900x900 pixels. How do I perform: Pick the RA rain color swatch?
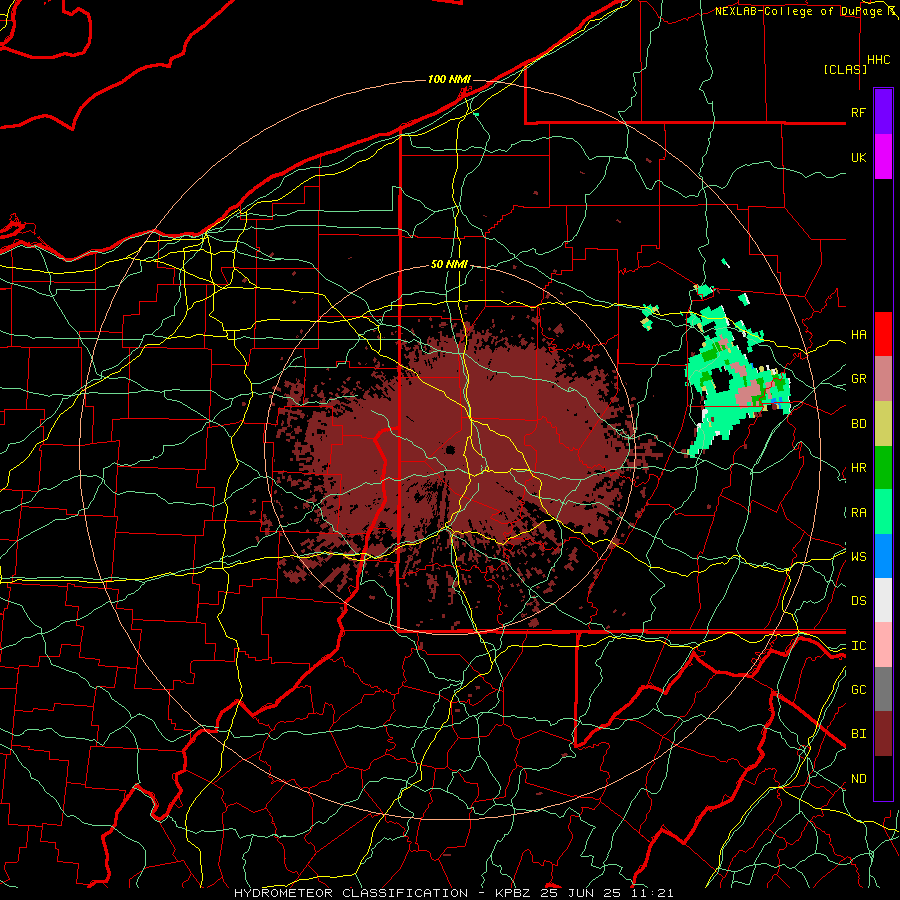pyautogui.click(x=883, y=512)
